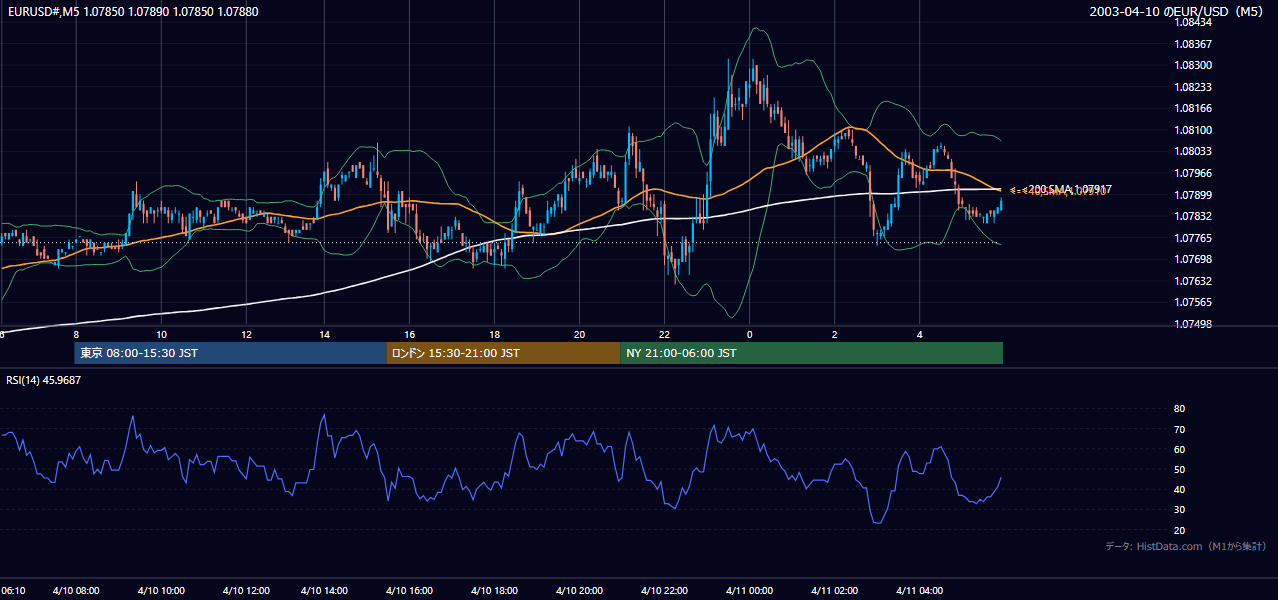
Task: Click price axis value 1.07832
Action: tap(1192, 216)
